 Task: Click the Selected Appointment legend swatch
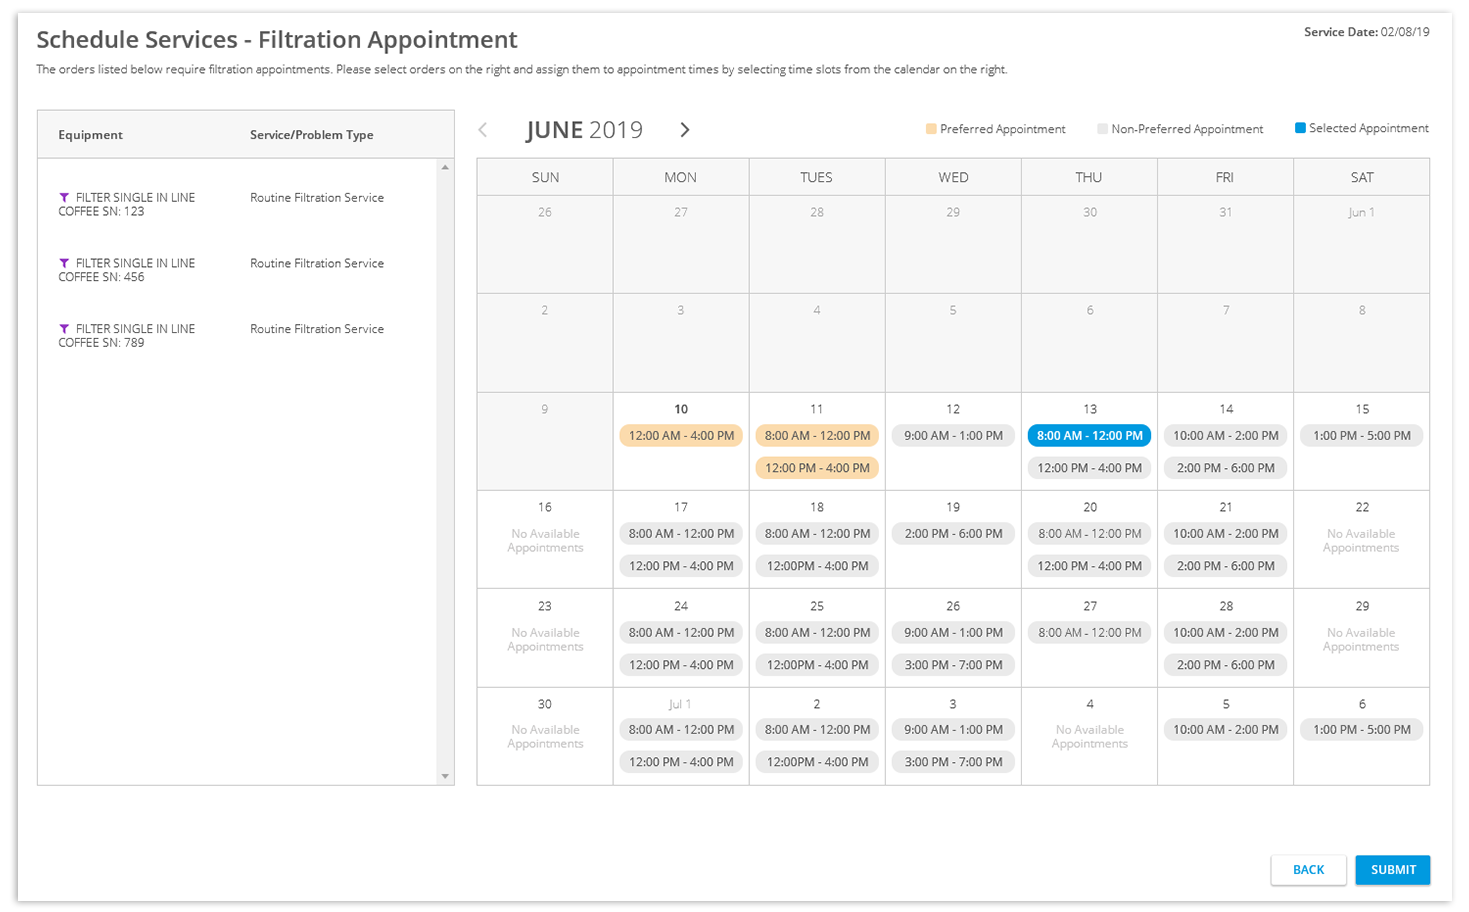pyautogui.click(x=1300, y=128)
